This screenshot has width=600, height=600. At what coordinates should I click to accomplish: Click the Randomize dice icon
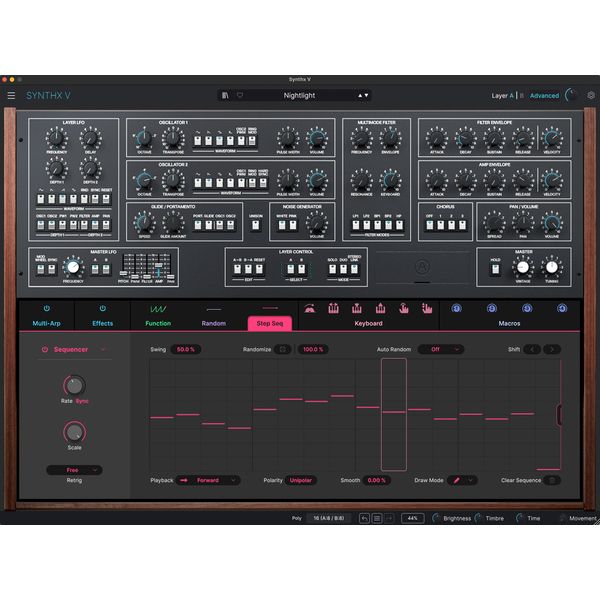click(283, 349)
